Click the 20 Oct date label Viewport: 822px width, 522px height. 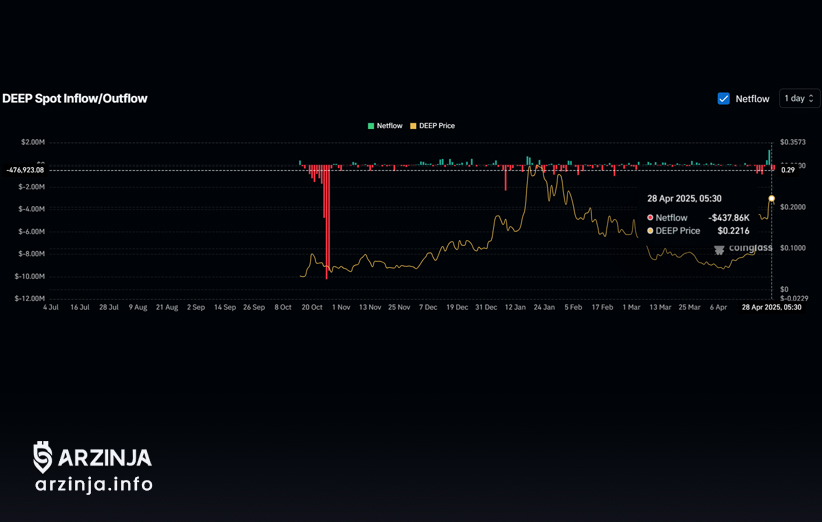pyautogui.click(x=312, y=307)
